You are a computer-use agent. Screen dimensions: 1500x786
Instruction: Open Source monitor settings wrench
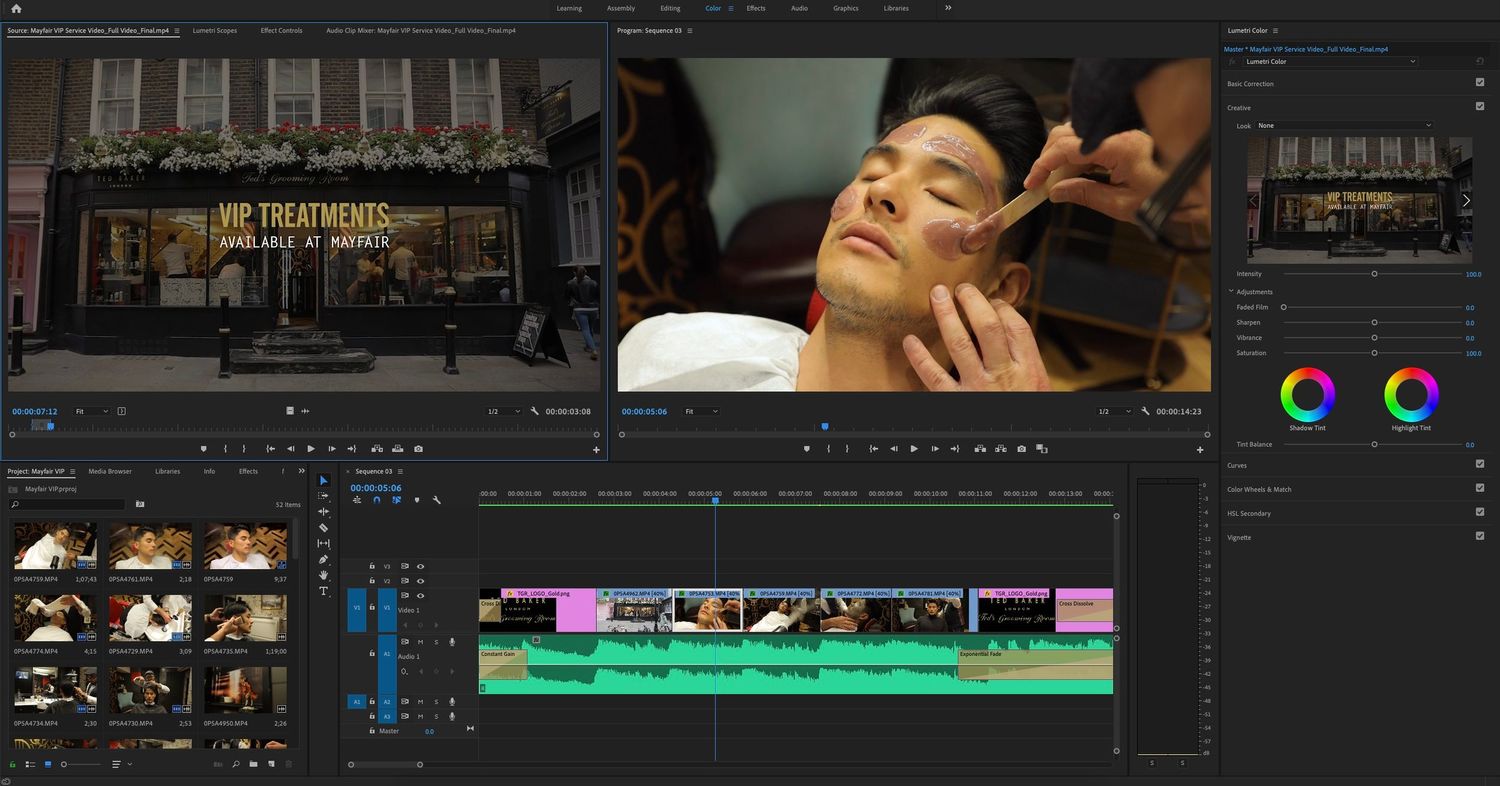(535, 411)
